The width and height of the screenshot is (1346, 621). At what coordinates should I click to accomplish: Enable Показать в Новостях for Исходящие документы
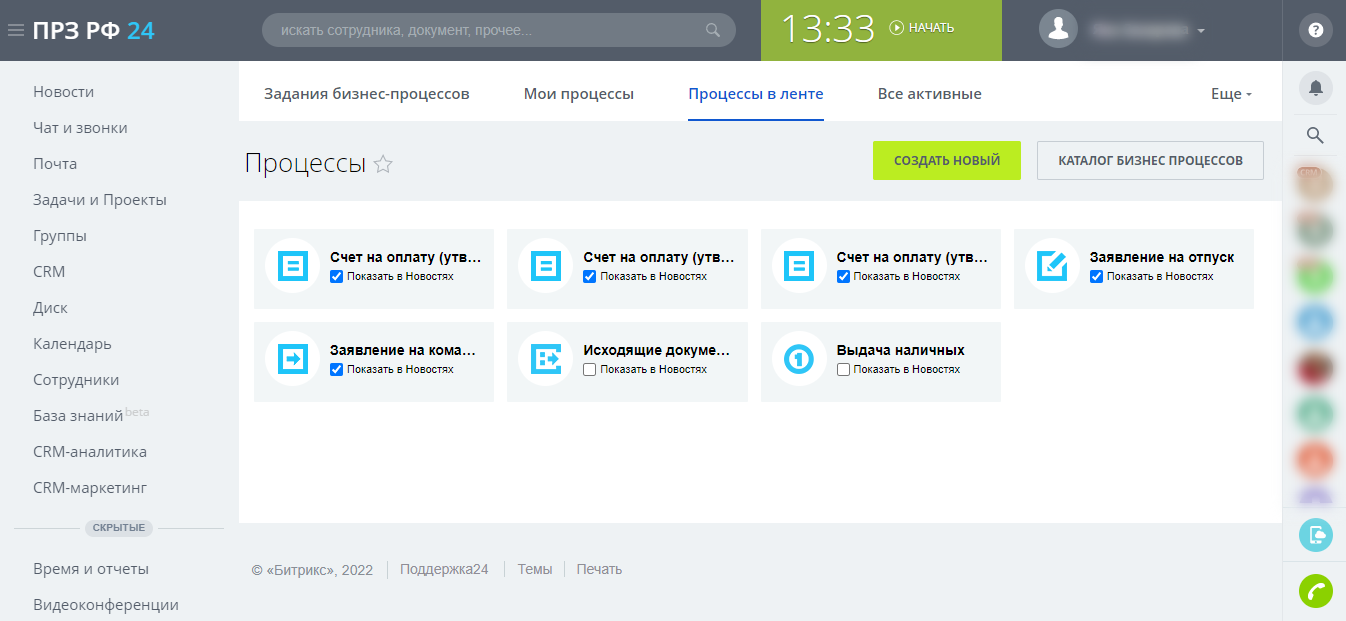[x=590, y=370]
